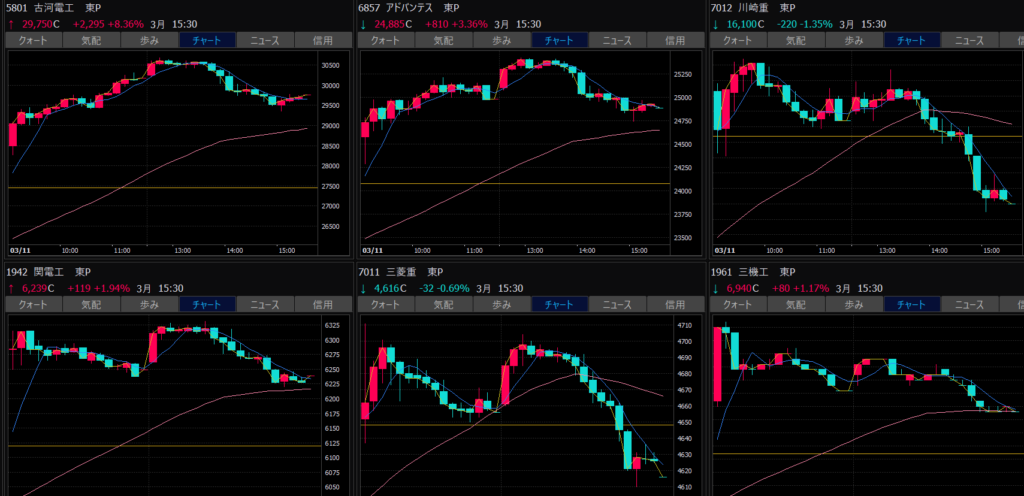Click the チャート tab for 7012 川崎重

click(x=911, y=41)
